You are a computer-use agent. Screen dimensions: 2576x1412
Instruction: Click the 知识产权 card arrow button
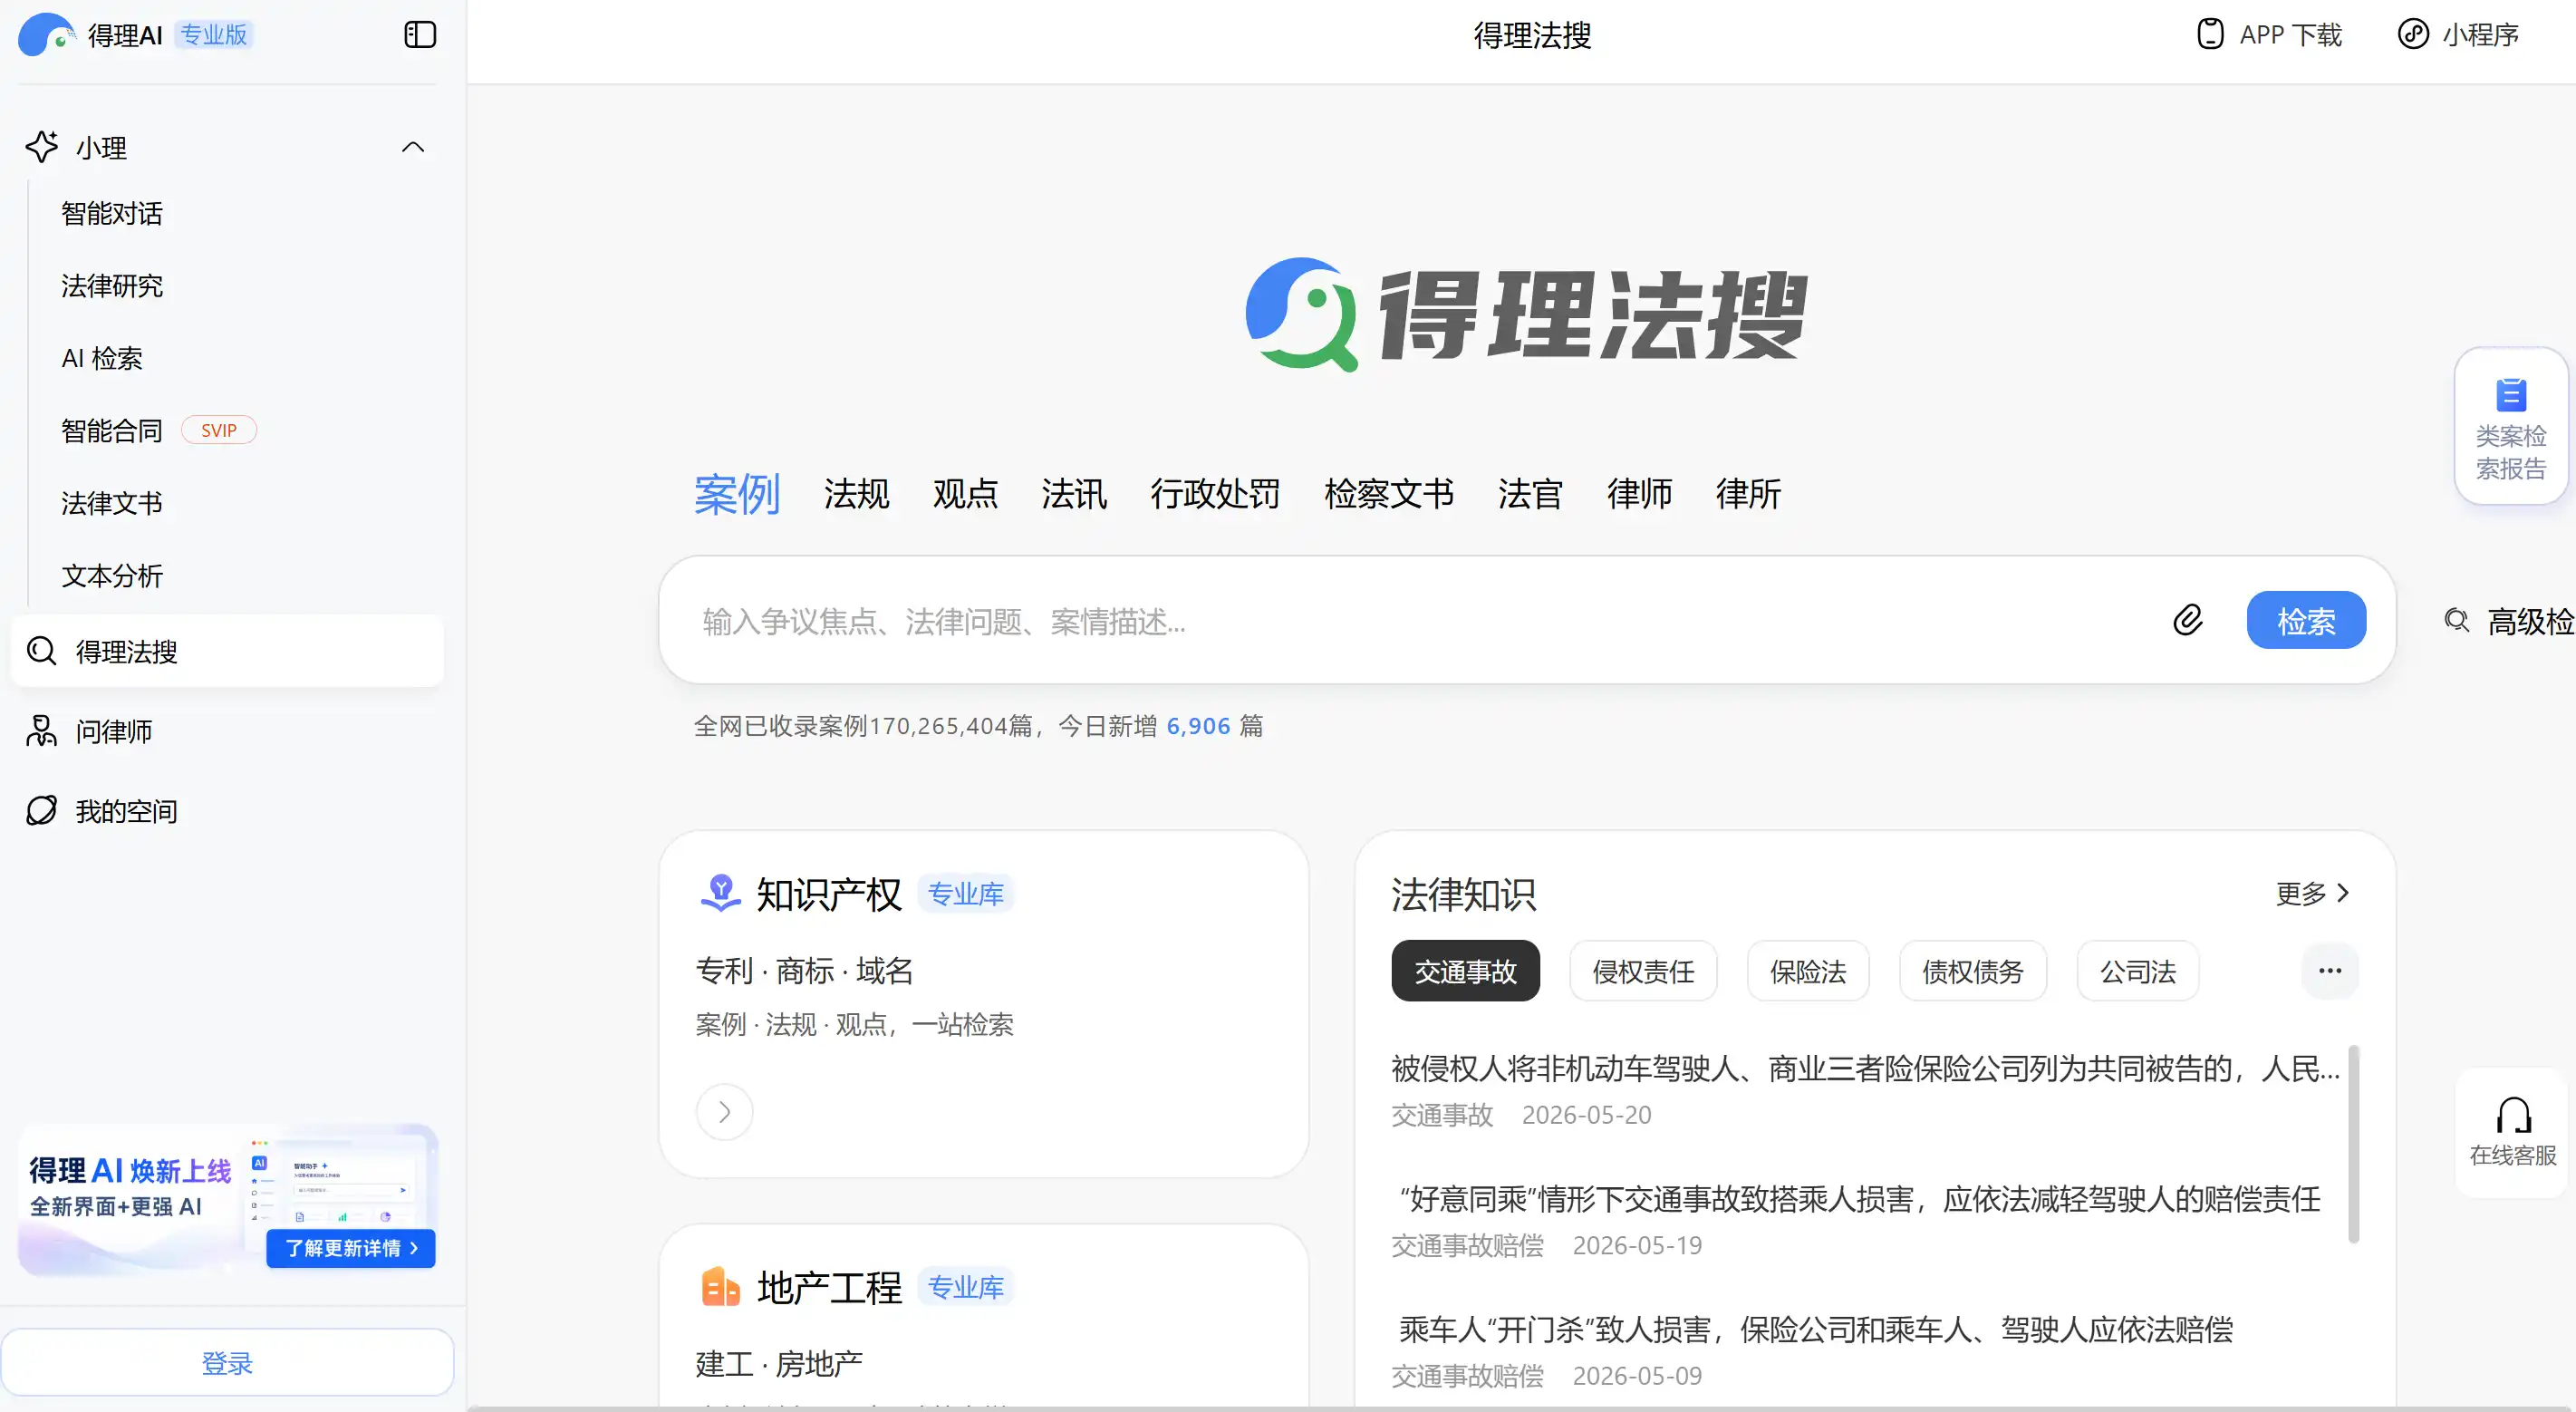pyautogui.click(x=724, y=1112)
